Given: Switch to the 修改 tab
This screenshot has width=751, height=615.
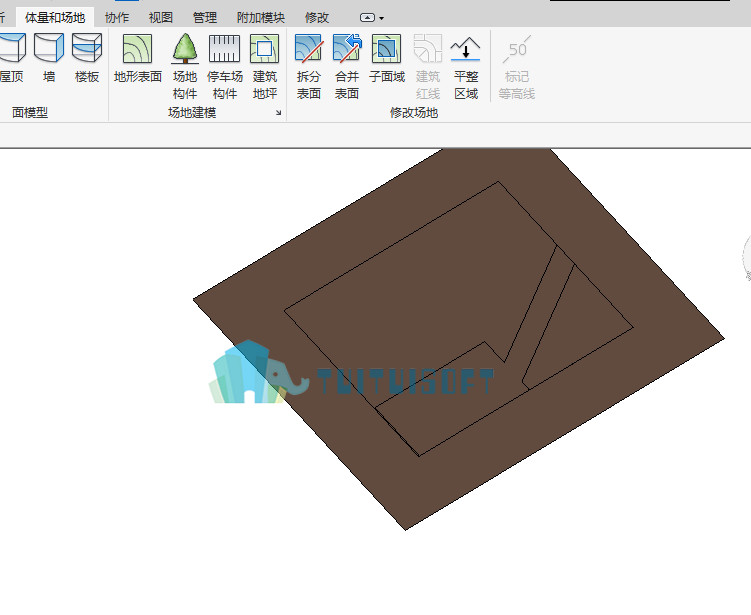Looking at the screenshot, I should pyautogui.click(x=317, y=18).
